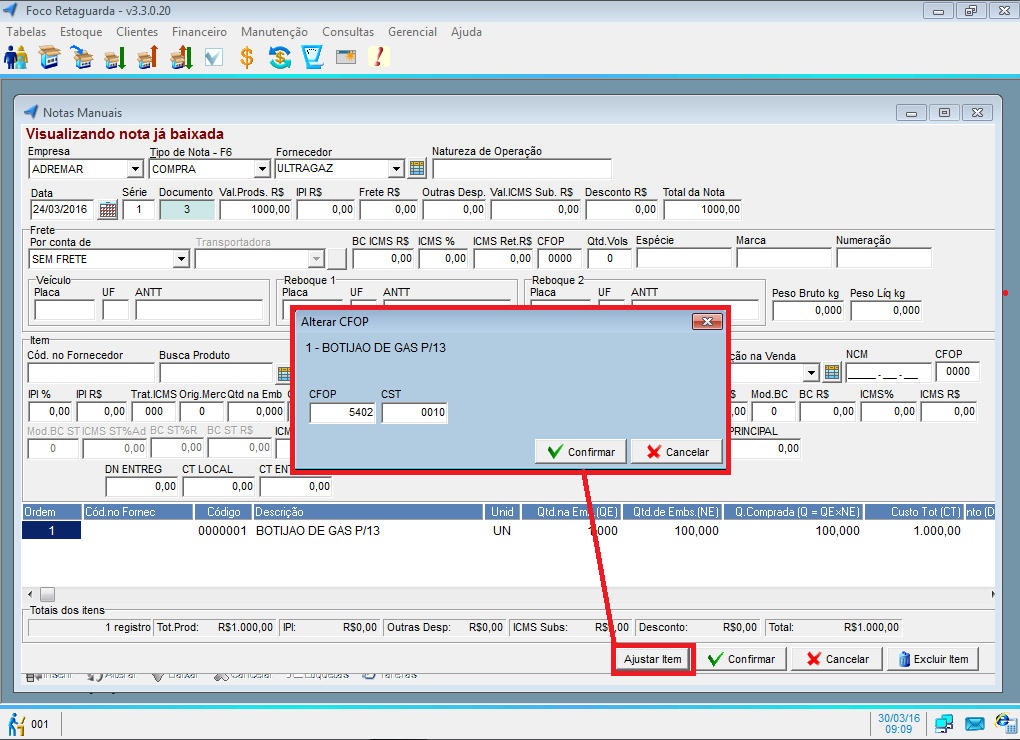Confirm the CFOP change in dialog
Viewport: 1020px width, 740px height.
click(x=581, y=452)
